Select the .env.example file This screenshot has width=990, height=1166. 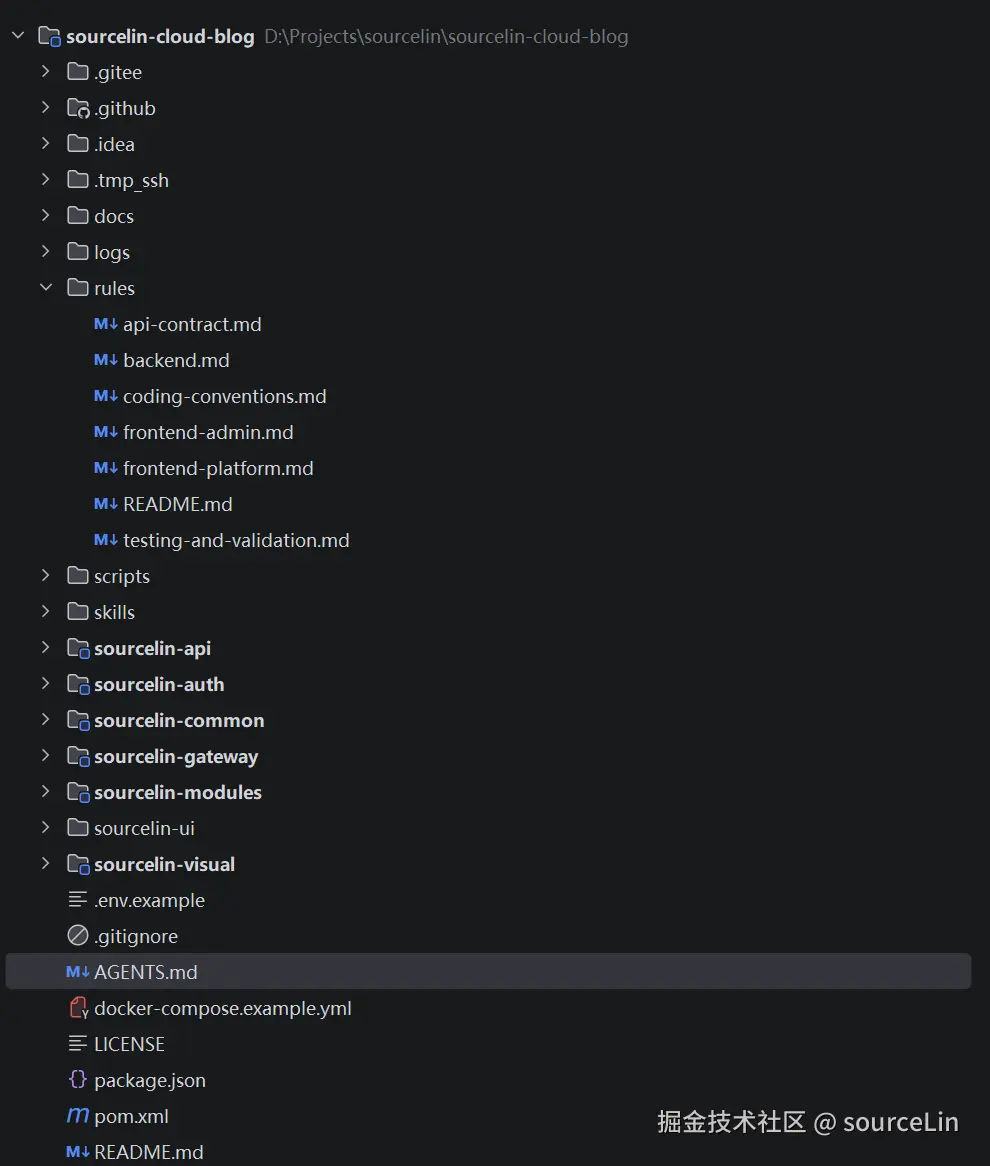(x=150, y=900)
